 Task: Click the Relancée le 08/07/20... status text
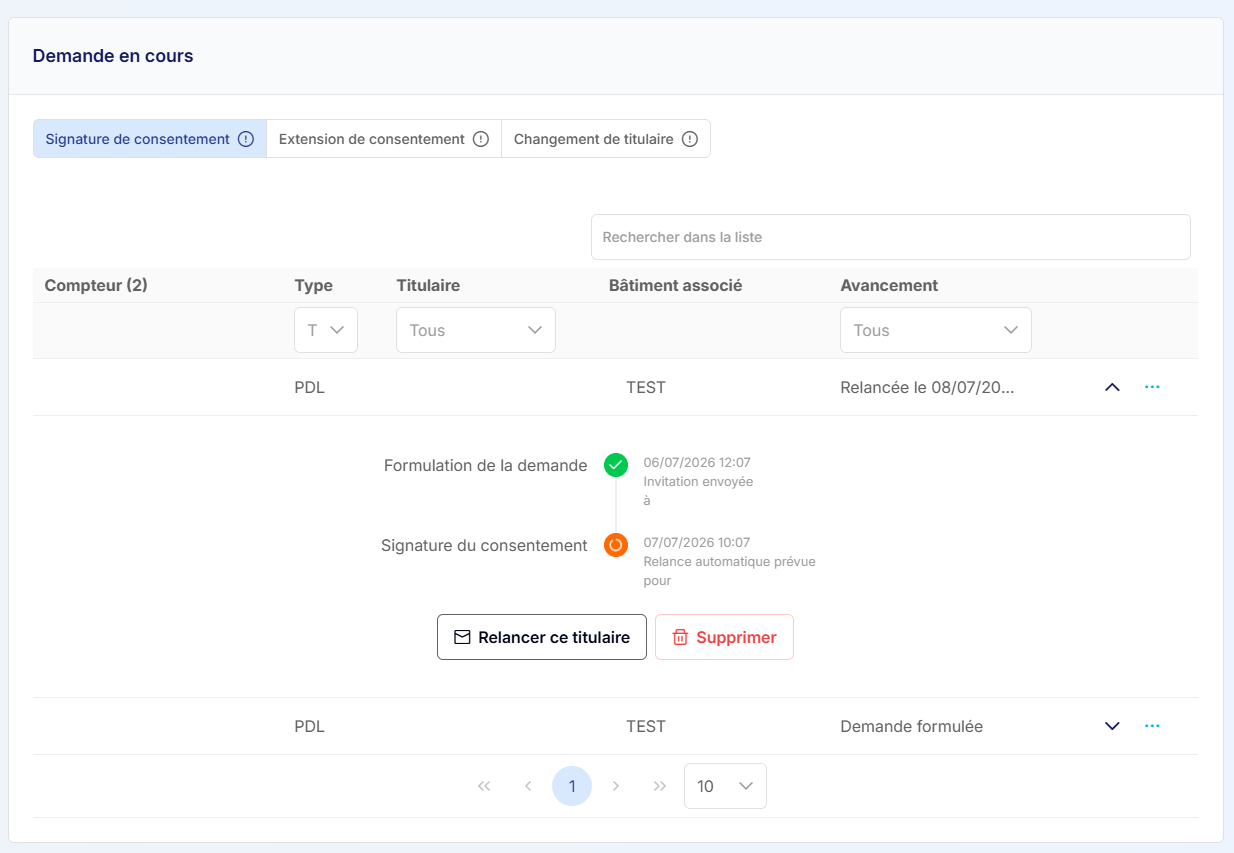click(x=927, y=387)
